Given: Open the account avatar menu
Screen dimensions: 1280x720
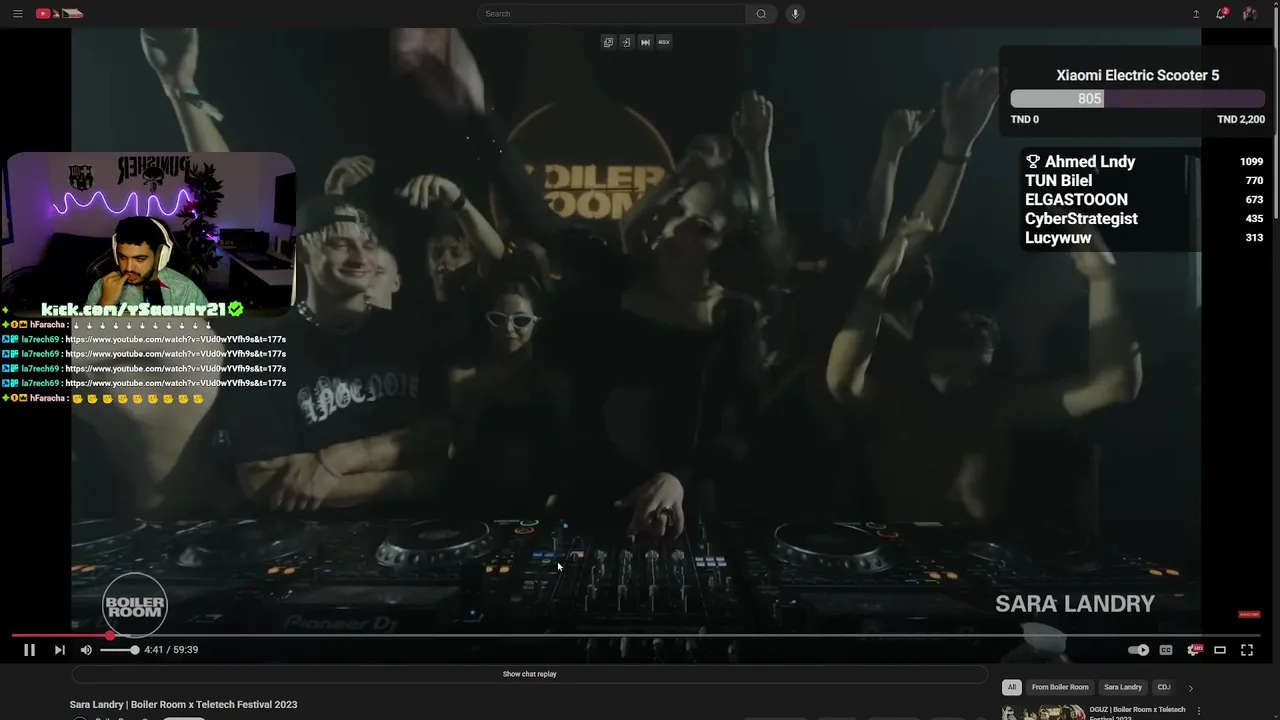Looking at the screenshot, I should click(x=1250, y=14).
